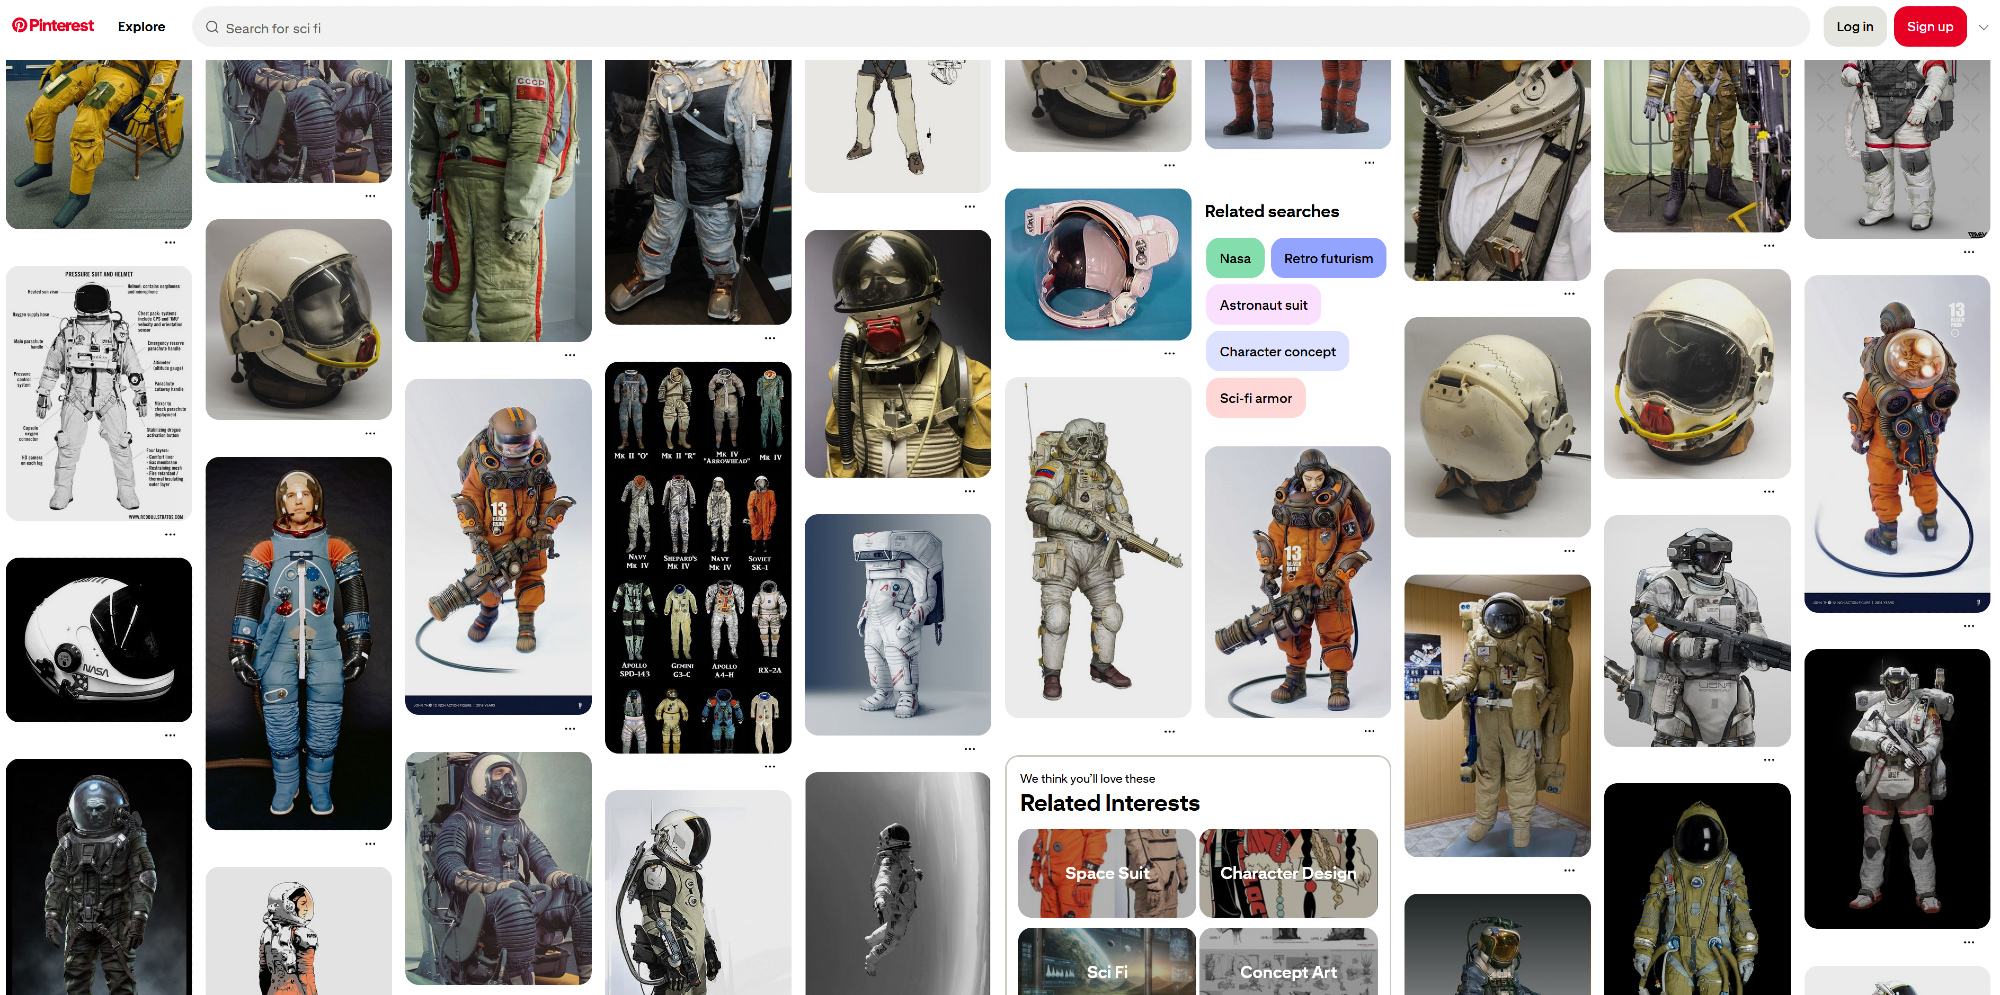
Task: Click the search magnifier icon
Action: (x=212, y=28)
